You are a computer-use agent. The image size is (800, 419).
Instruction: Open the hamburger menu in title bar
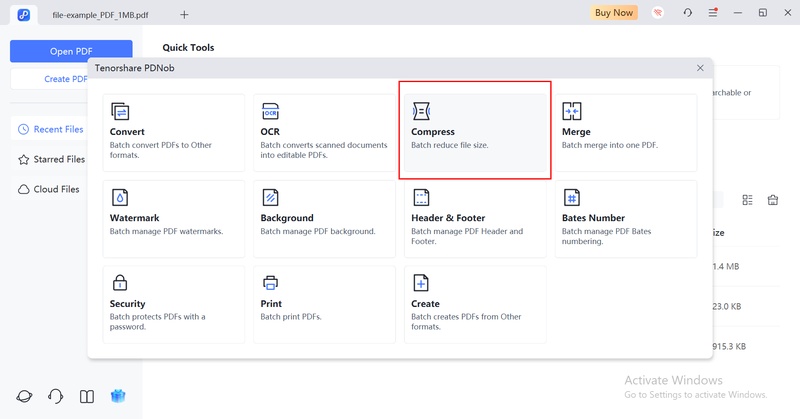tap(713, 13)
